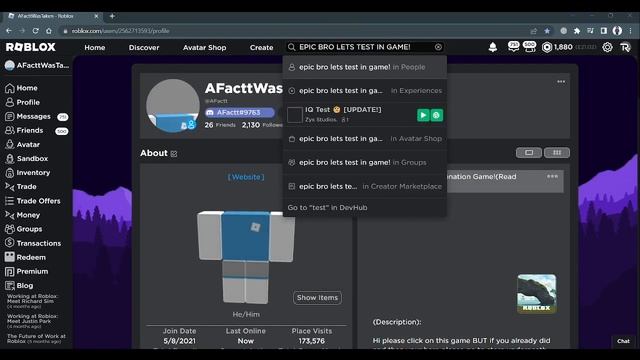Viewport: 640px width, 360px height.
Task: View the 26 Friends count
Action: click(x=220, y=125)
